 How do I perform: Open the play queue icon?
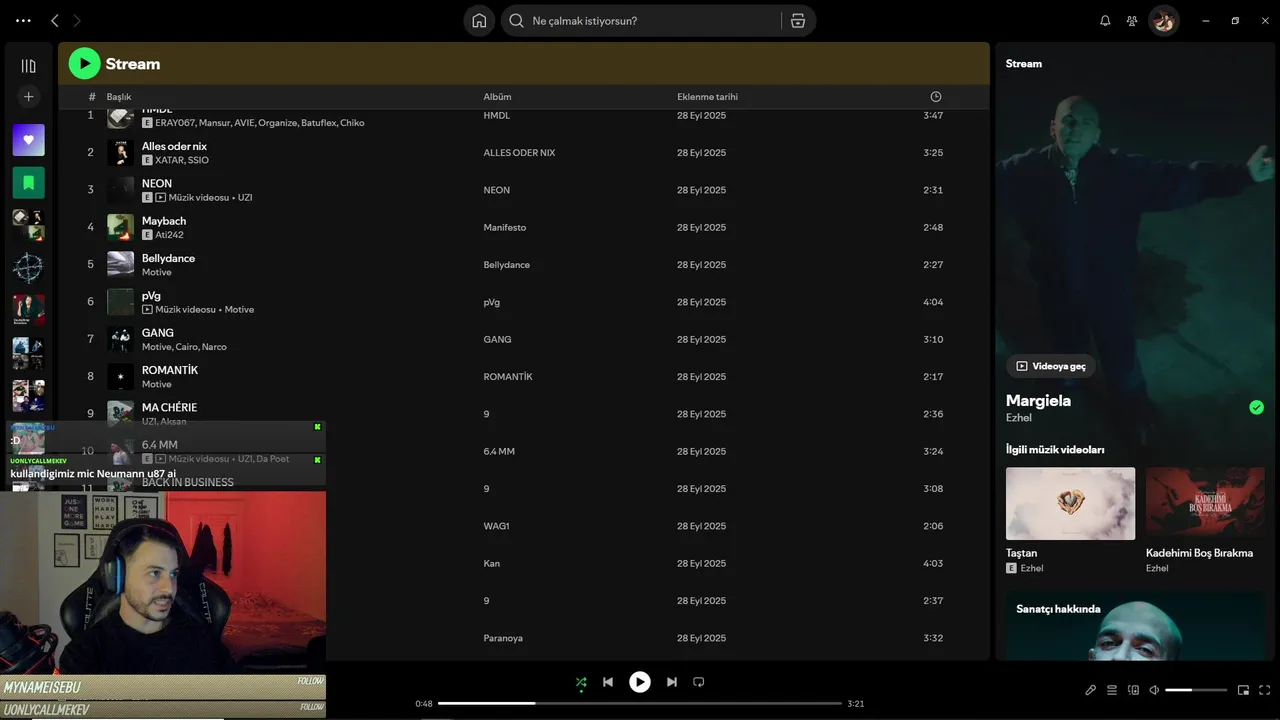point(1112,690)
